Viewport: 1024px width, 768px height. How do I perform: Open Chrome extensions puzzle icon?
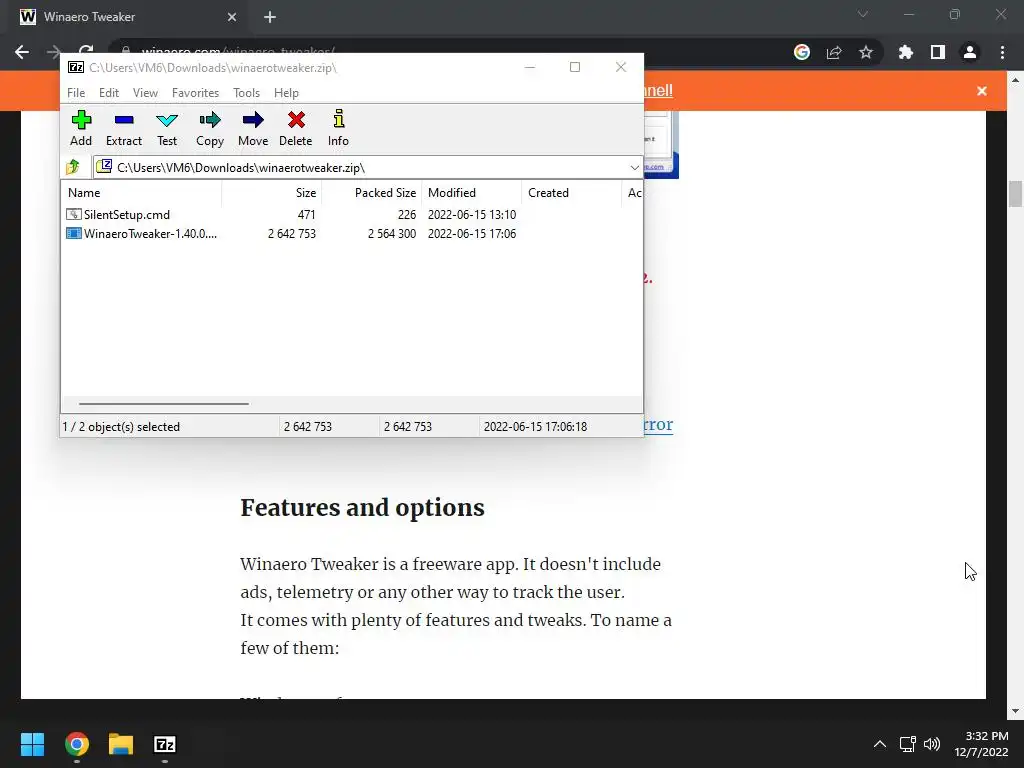(x=906, y=52)
